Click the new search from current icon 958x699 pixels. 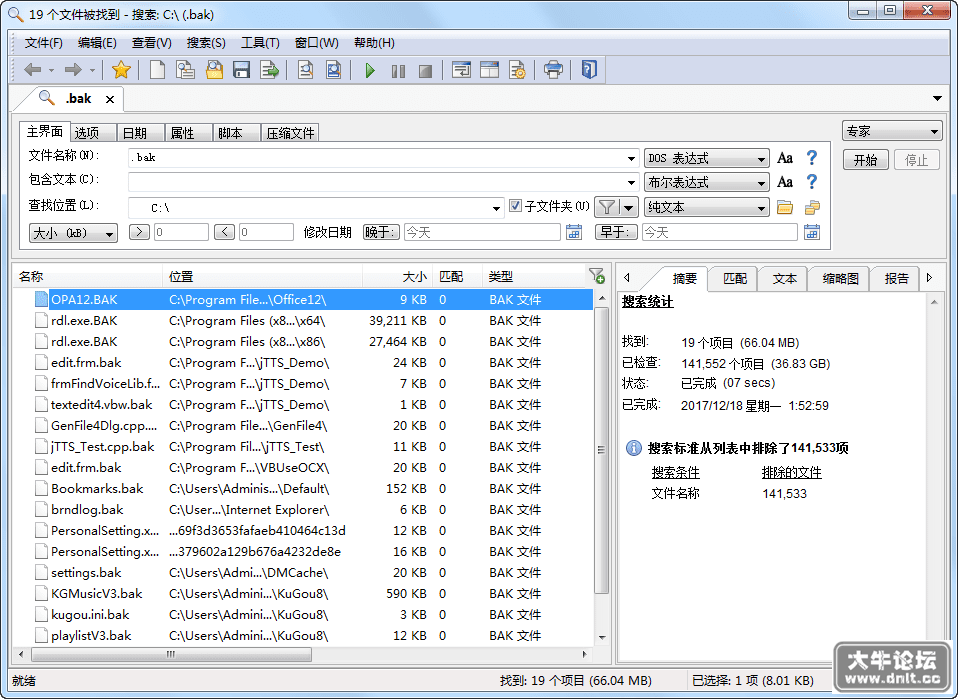pos(185,70)
